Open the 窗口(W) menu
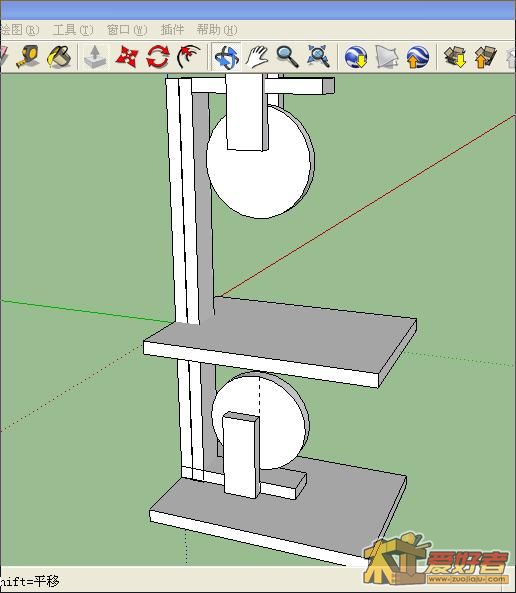Image resolution: width=516 pixels, height=593 pixels. (127, 29)
